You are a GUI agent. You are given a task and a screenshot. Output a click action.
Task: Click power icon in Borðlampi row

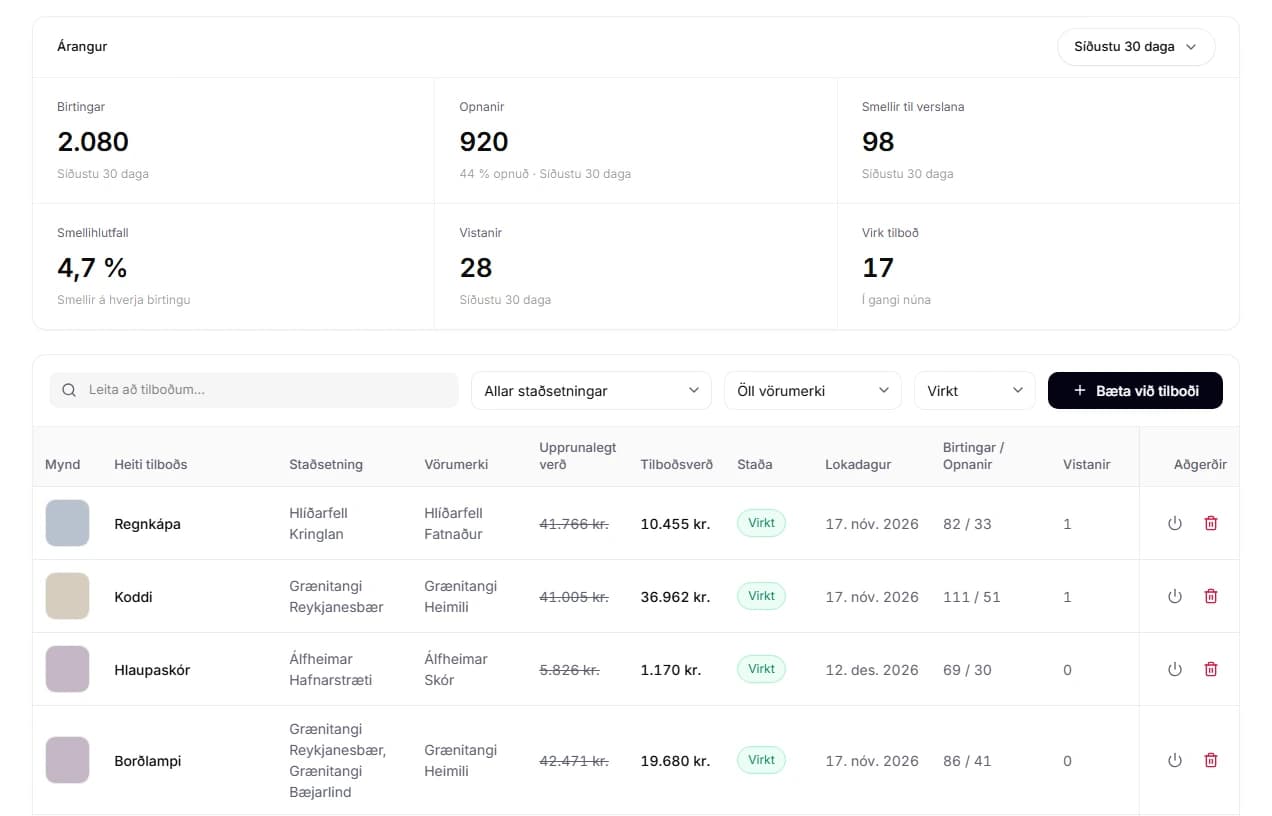(x=1175, y=760)
